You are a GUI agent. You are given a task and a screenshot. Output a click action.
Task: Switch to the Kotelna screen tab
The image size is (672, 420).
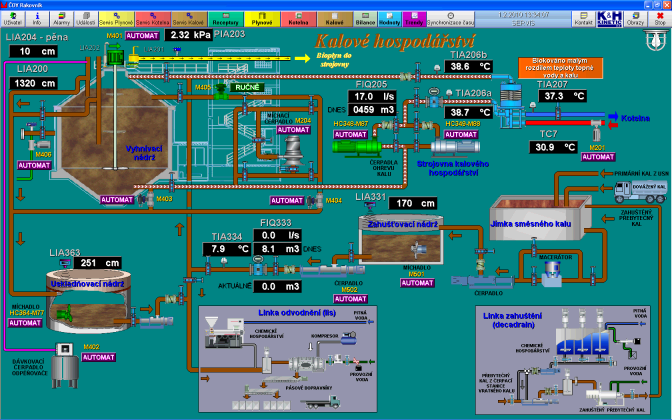(x=297, y=18)
